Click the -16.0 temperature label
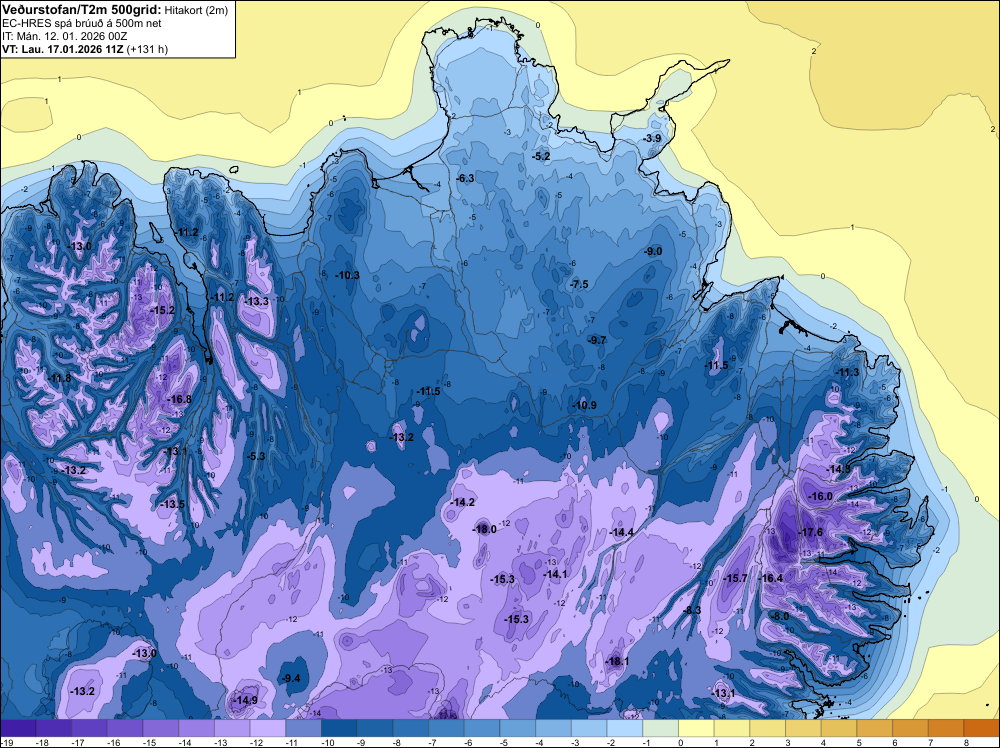The width and height of the screenshot is (1000, 748). click(820, 497)
